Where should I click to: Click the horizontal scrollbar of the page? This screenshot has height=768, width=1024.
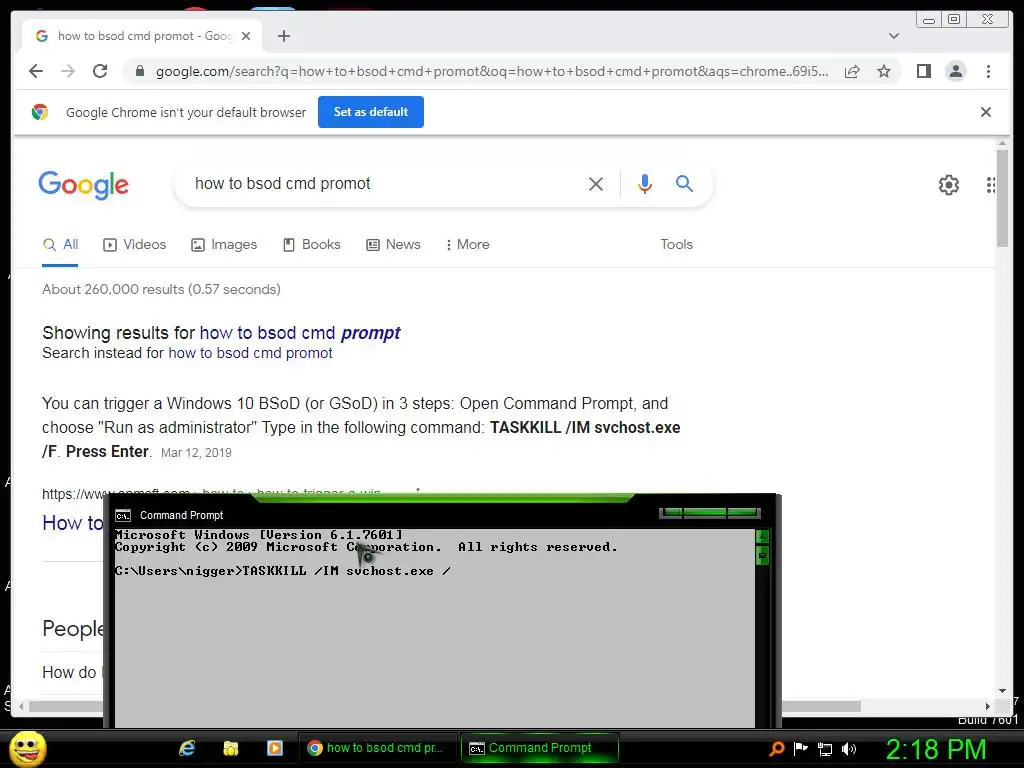pyautogui.click(x=820, y=706)
